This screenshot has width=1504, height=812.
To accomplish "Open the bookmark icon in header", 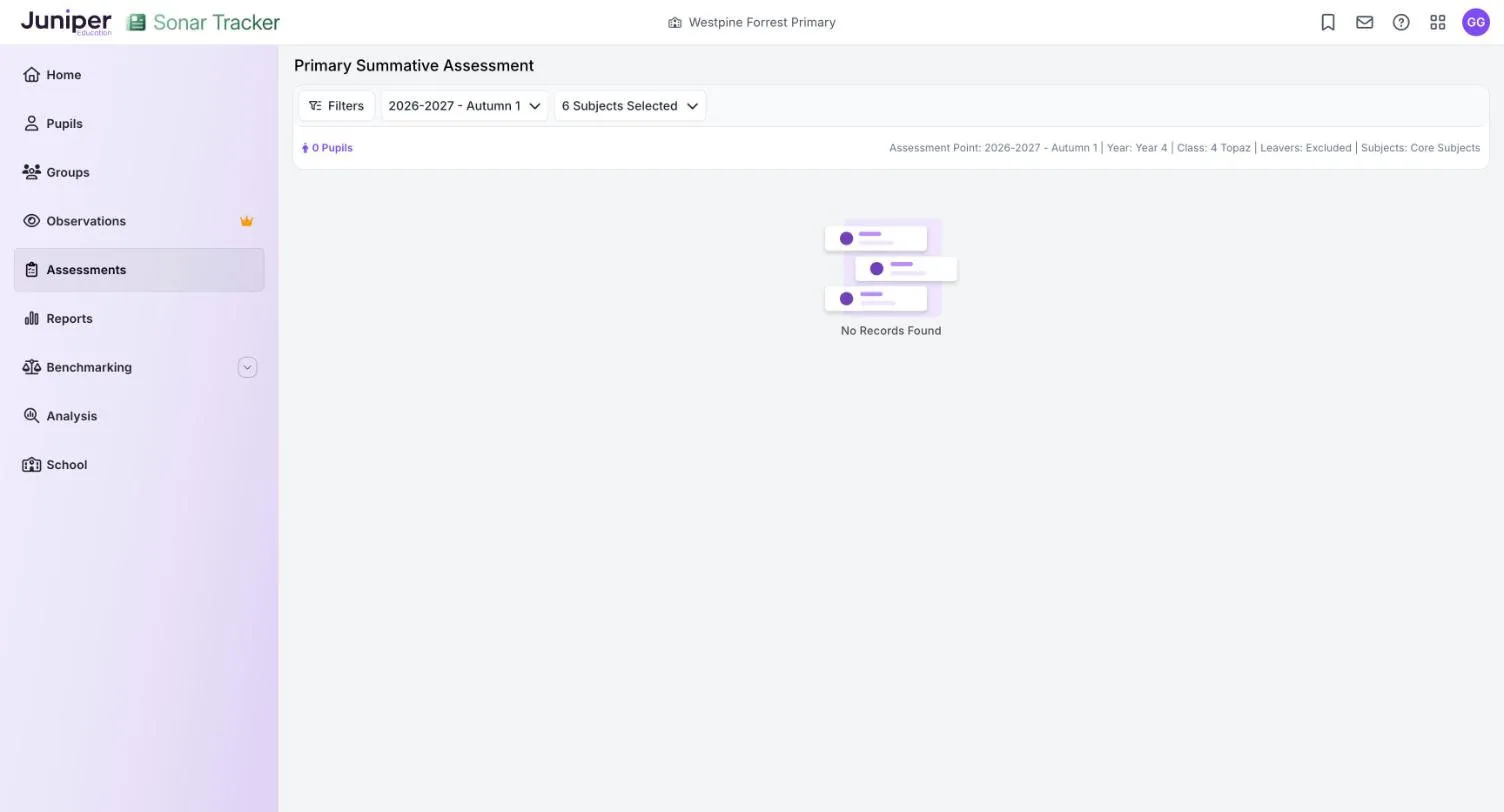I will 1328,22.
